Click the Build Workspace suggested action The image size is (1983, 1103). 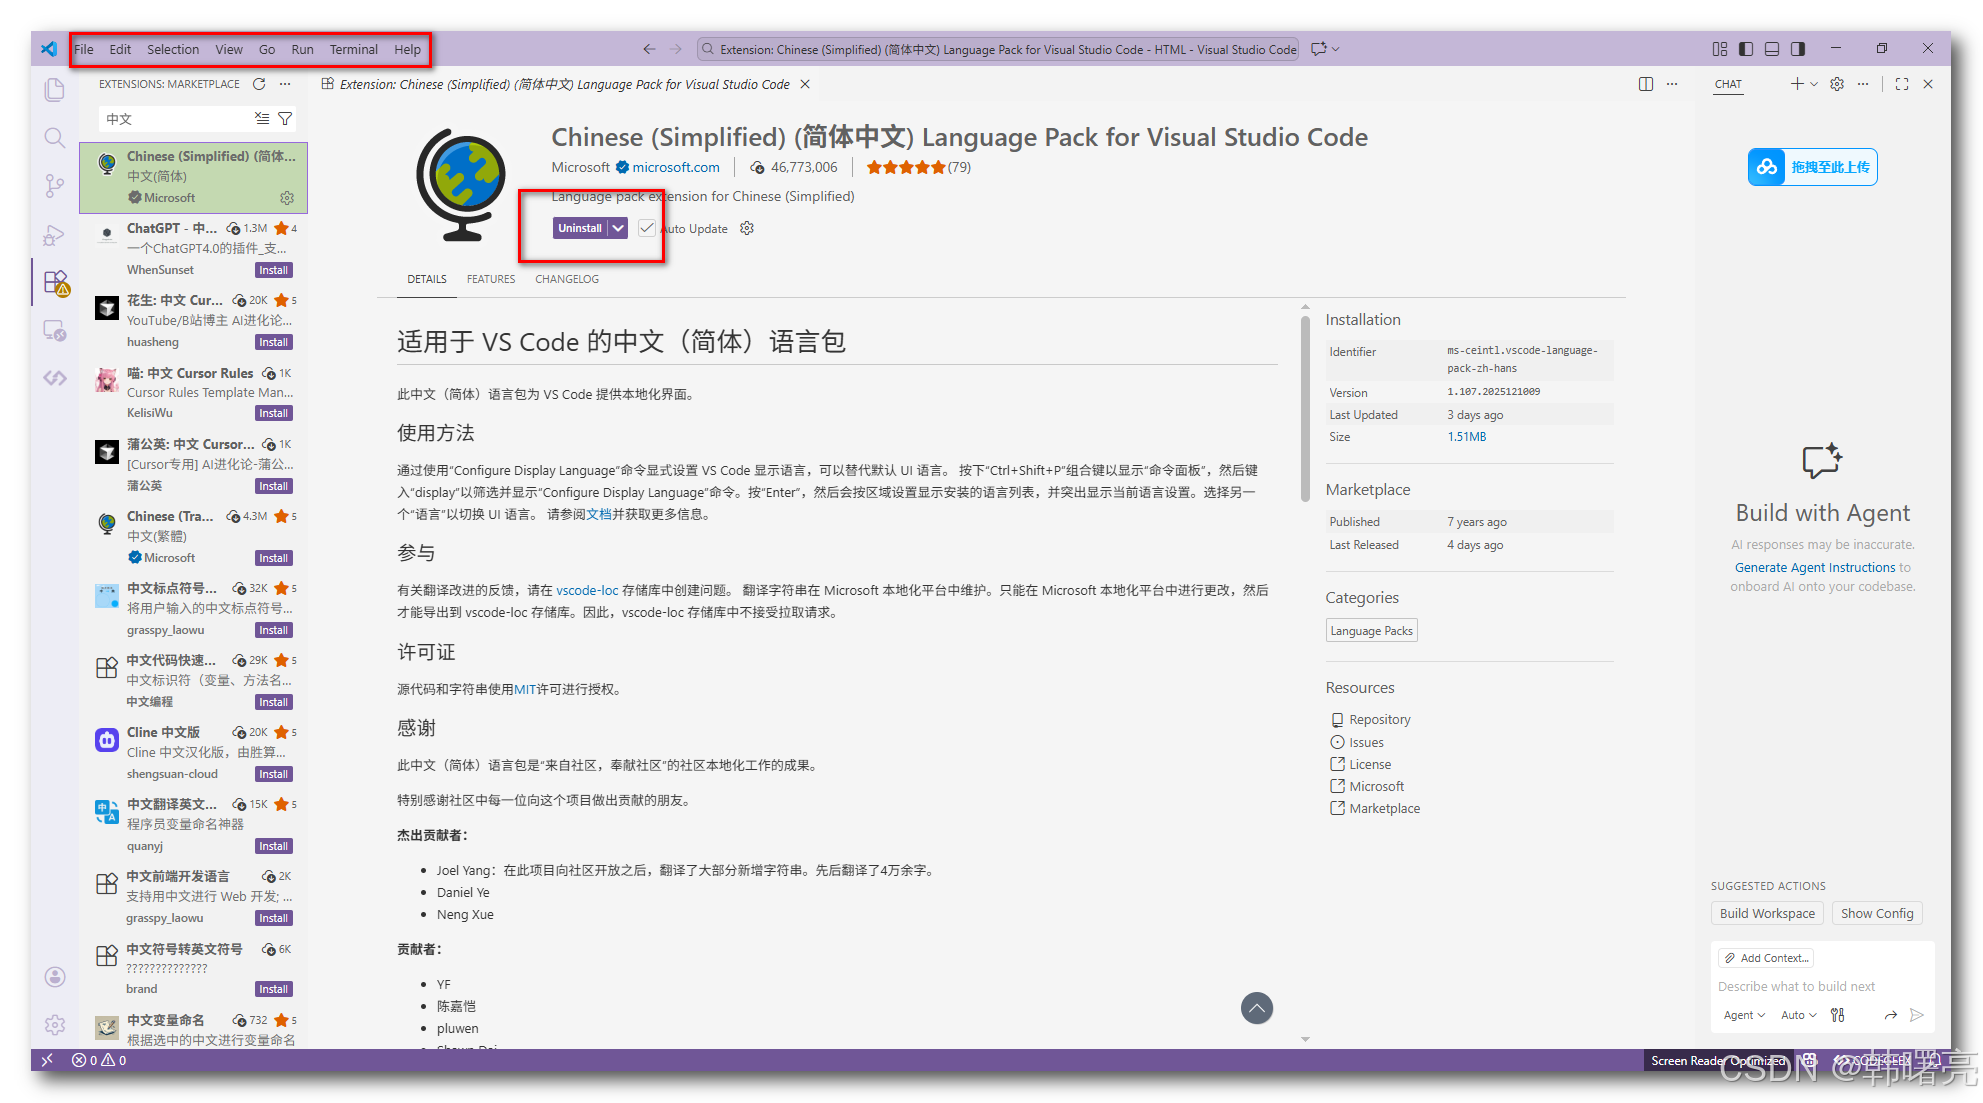1767,913
